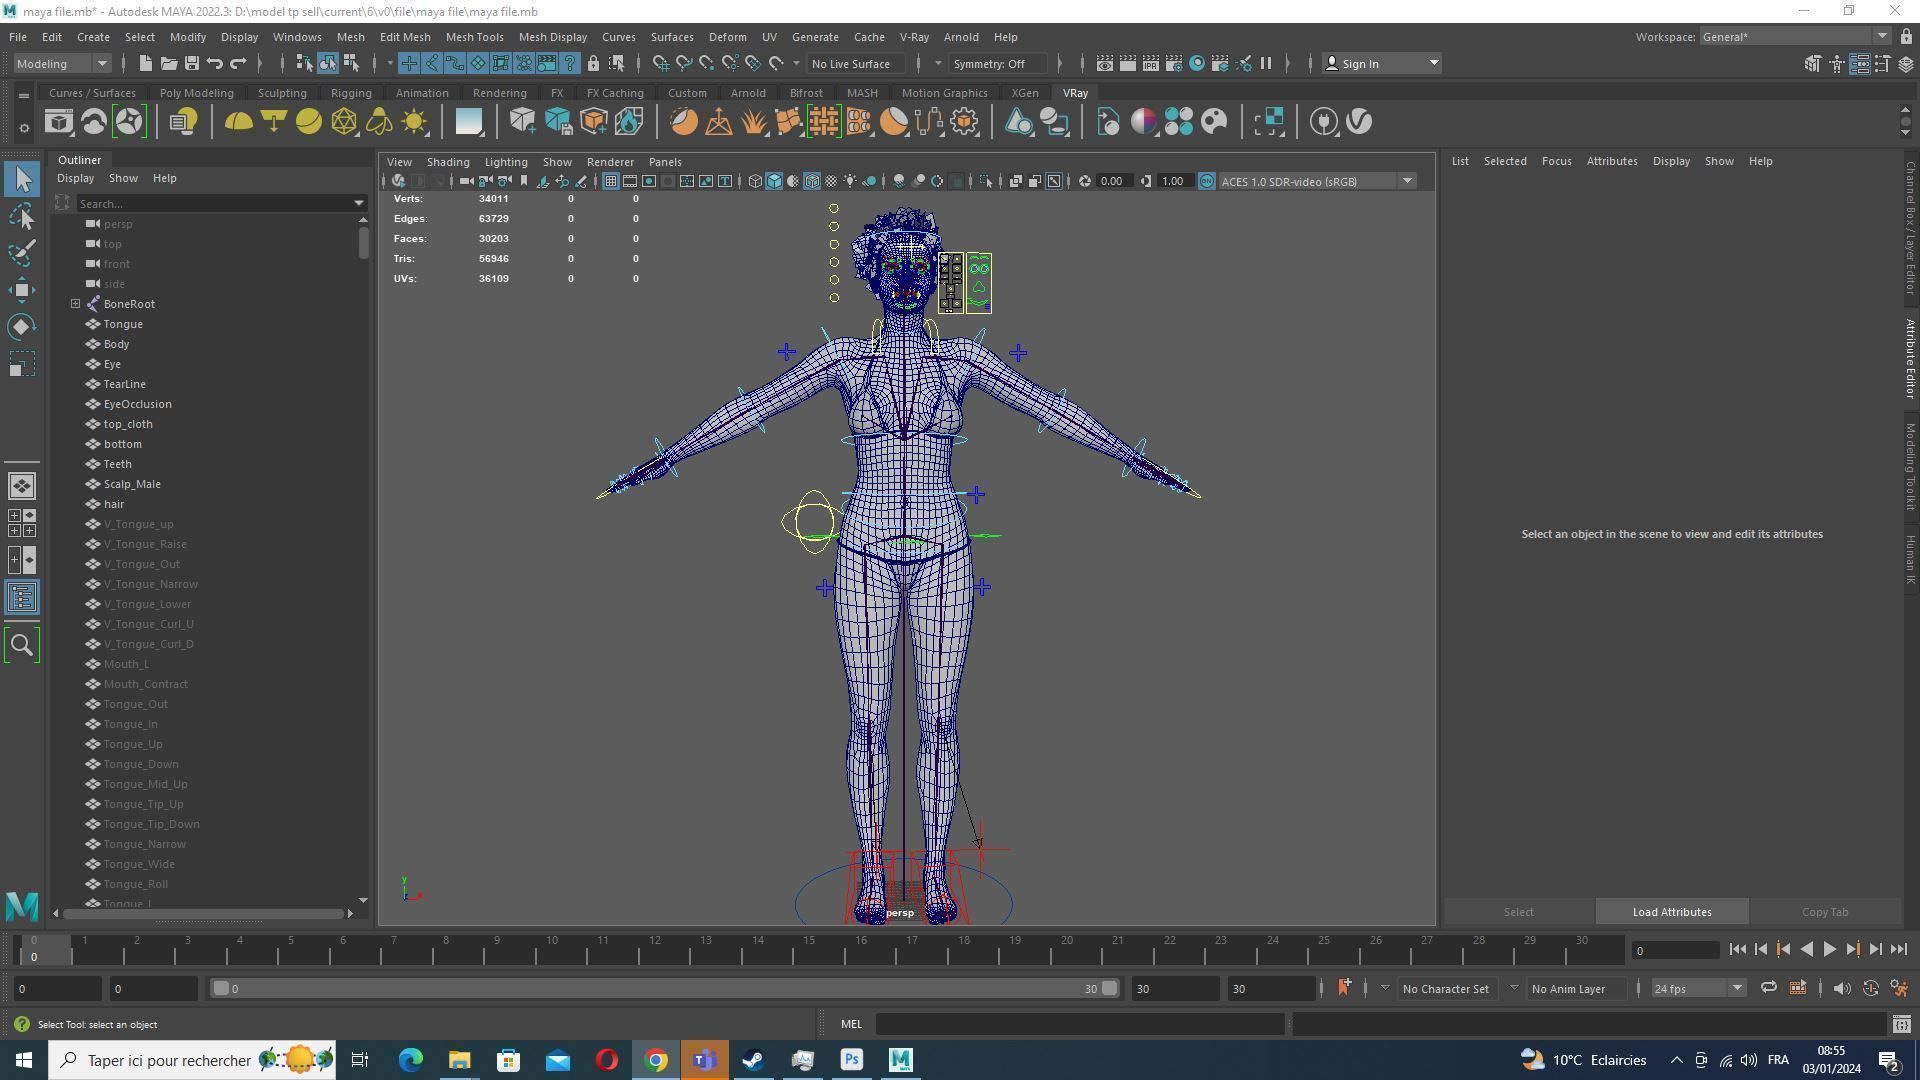Viewport: 1920px width, 1080px height.
Task: Choose the Scale tool in the toolbox
Action: click(x=22, y=364)
